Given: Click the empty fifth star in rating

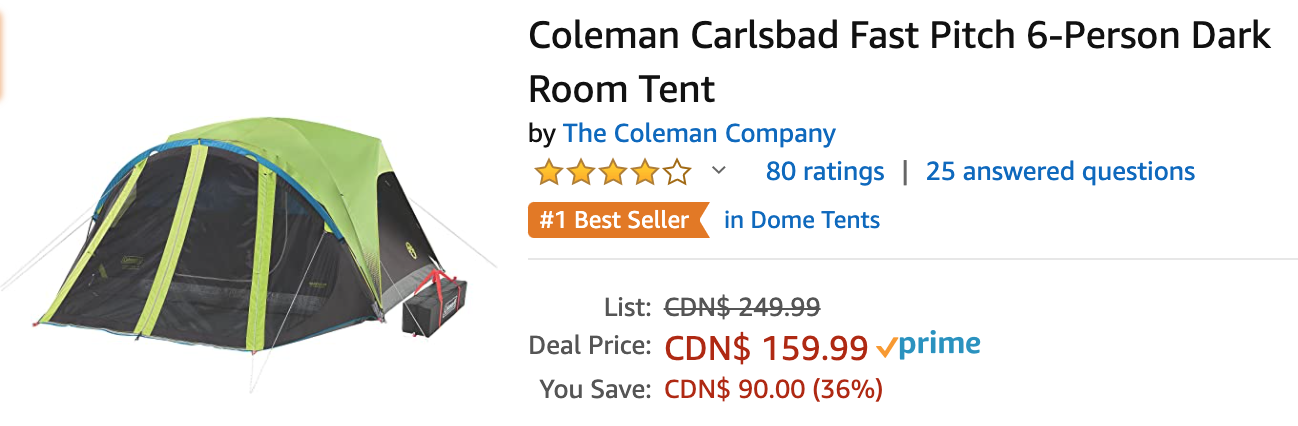Looking at the screenshot, I should coord(677,172).
